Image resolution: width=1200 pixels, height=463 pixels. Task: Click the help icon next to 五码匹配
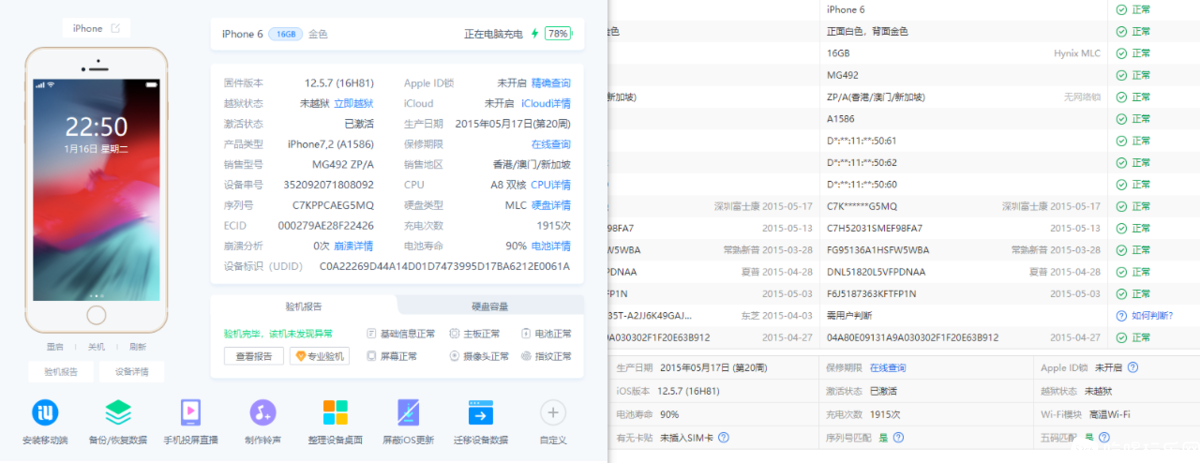coord(1103,437)
